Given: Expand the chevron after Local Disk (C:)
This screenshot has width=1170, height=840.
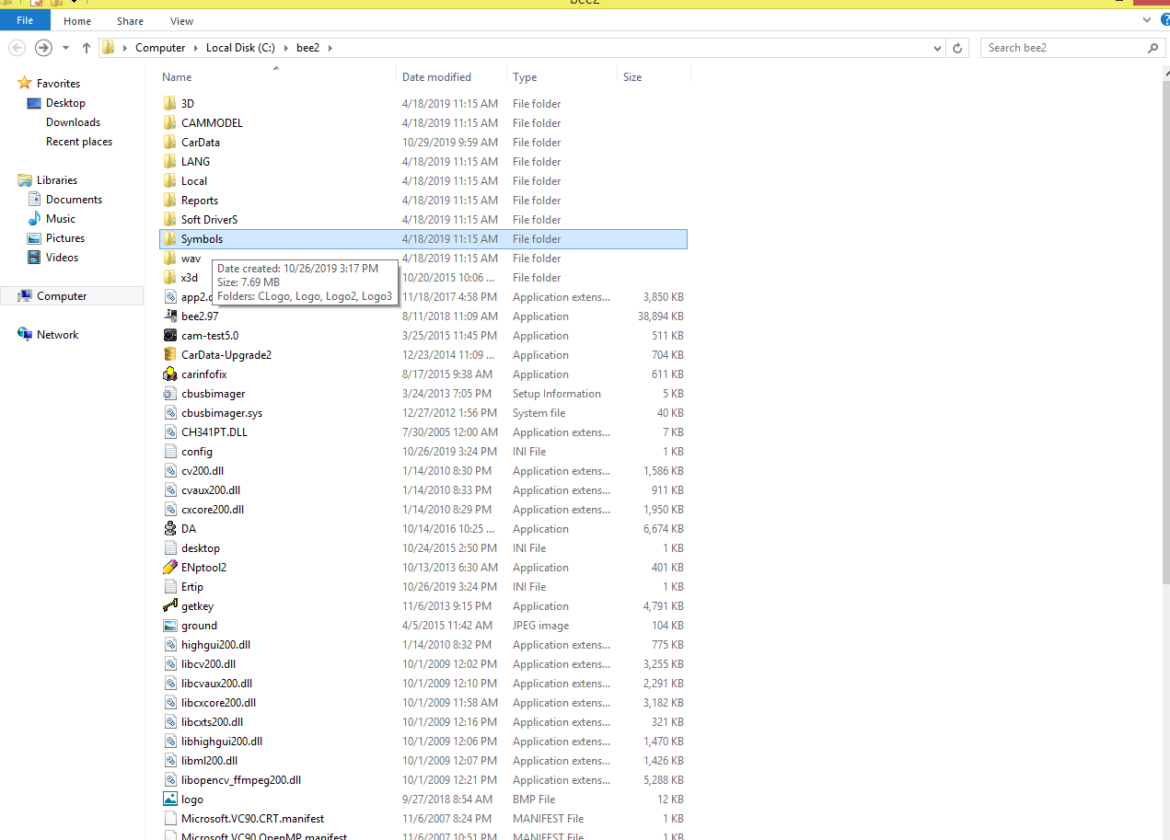Looking at the screenshot, I should (283, 48).
